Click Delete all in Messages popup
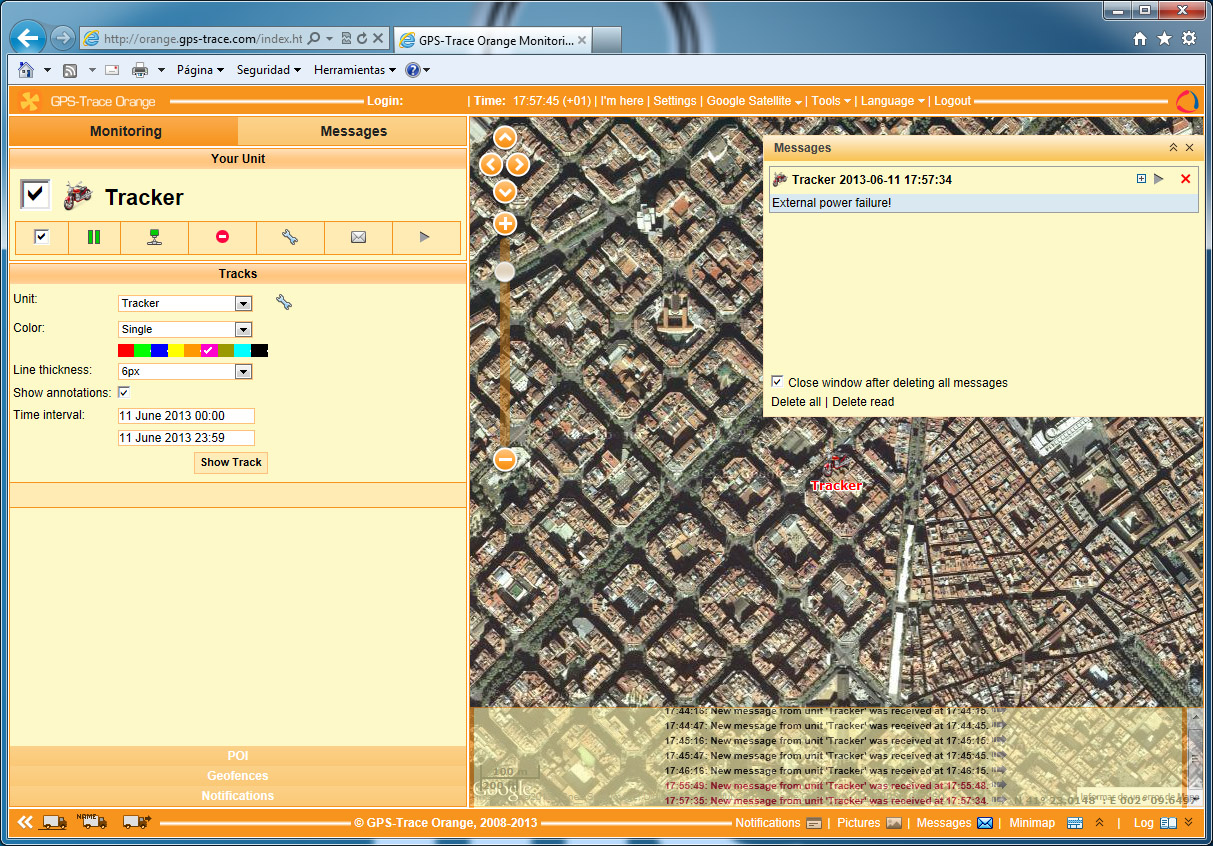The image size is (1213, 846). pos(796,401)
